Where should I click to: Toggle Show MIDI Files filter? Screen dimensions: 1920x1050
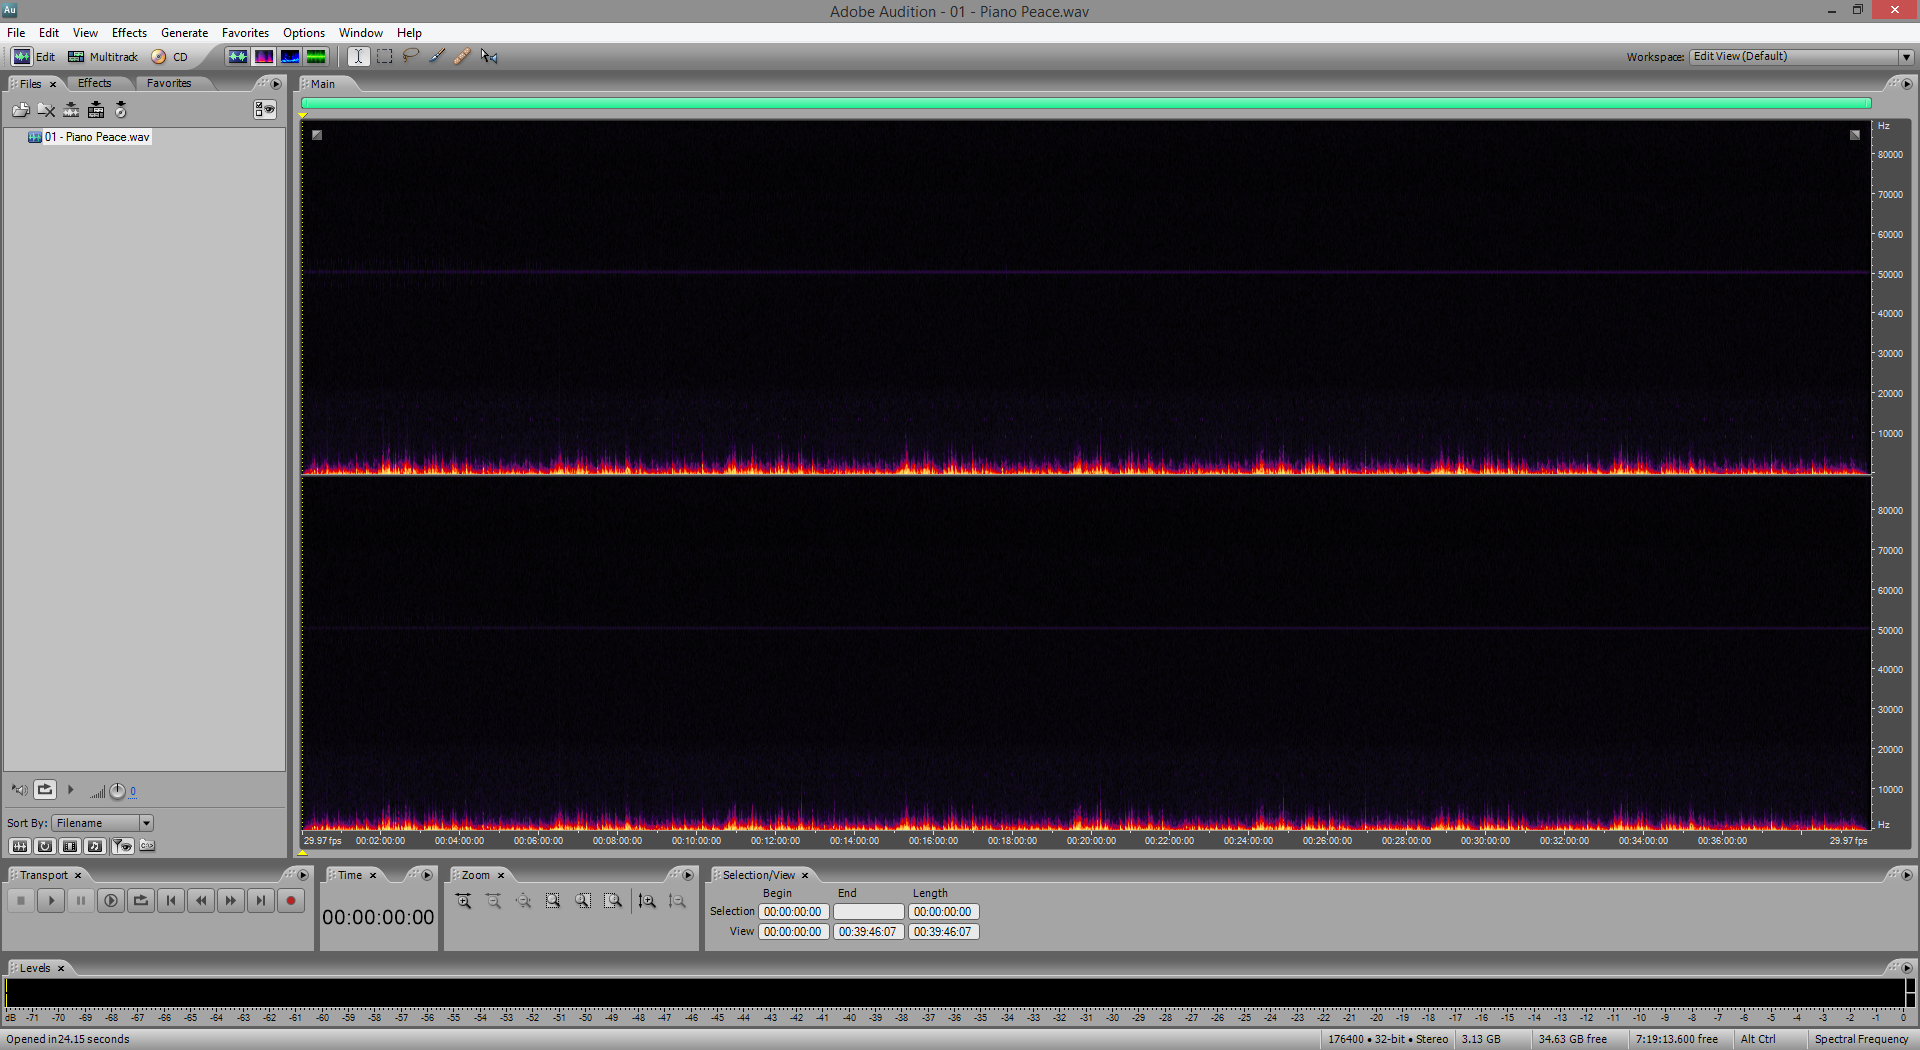(x=95, y=846)
